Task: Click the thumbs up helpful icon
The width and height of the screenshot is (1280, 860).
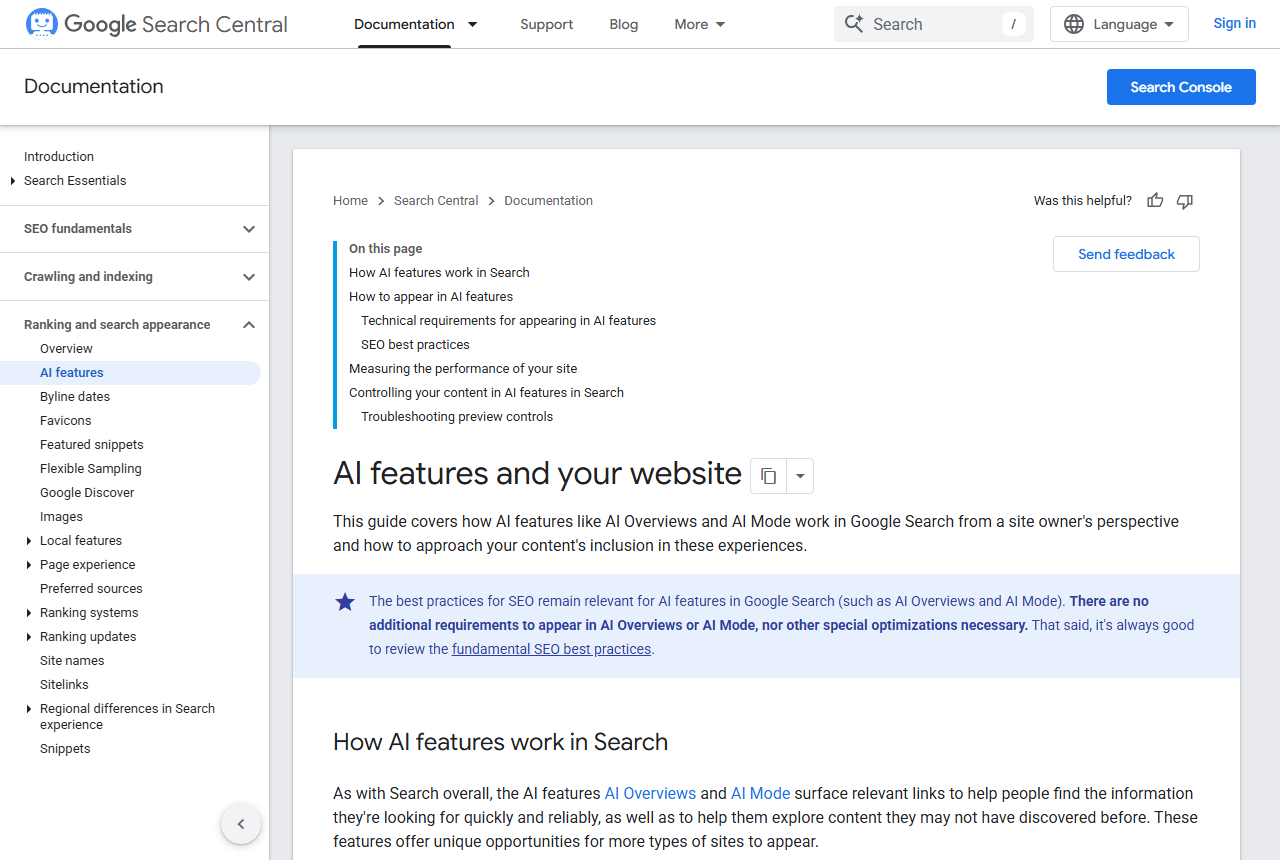Action: [1155, 201]
